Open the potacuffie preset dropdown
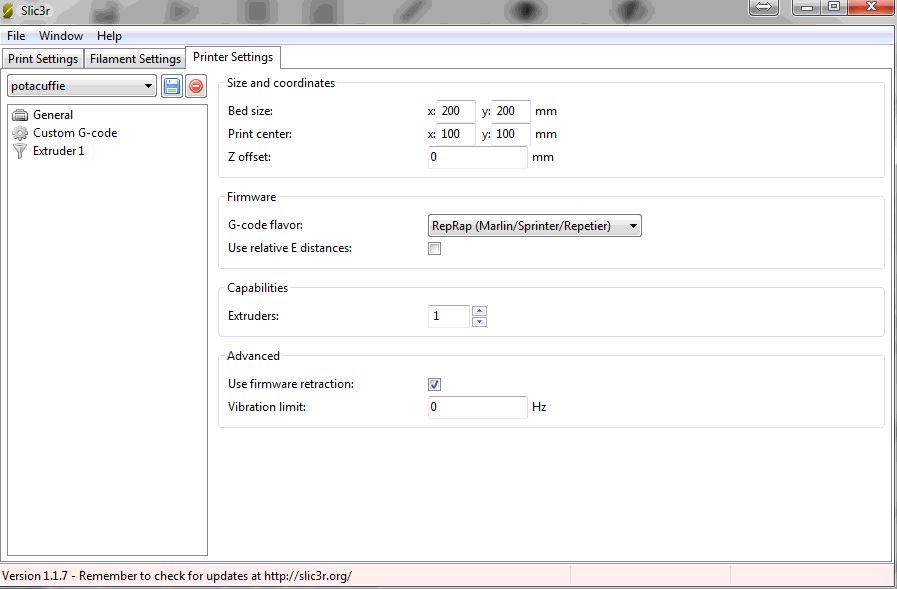 click(x=82, y=86)
